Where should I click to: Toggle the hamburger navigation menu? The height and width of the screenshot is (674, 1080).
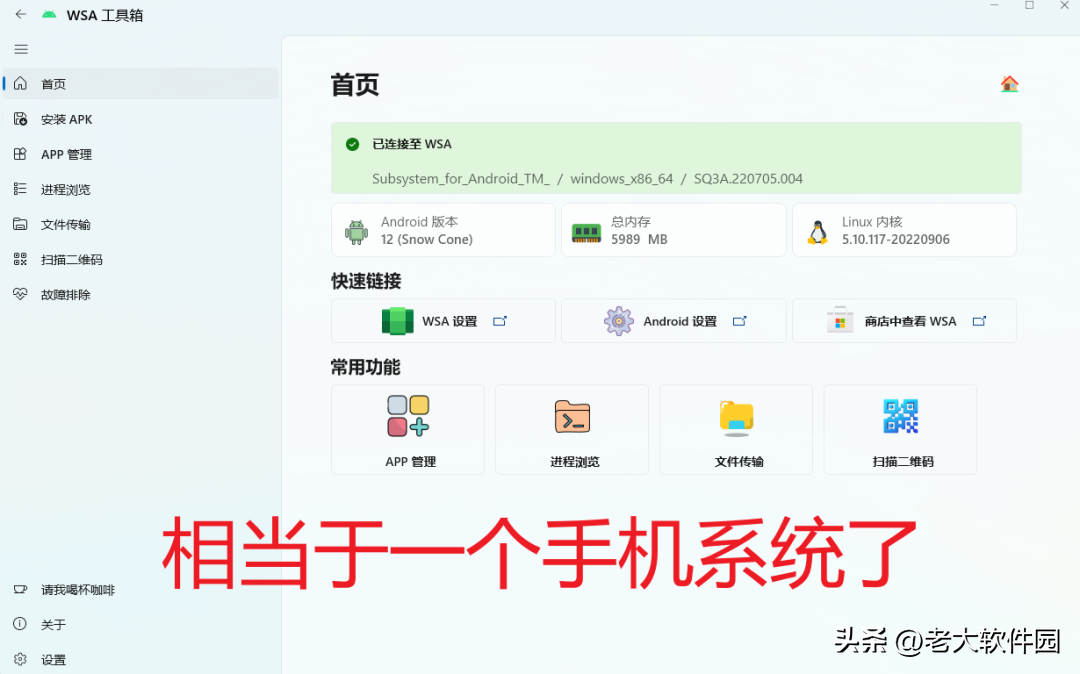tap(21, 49)
